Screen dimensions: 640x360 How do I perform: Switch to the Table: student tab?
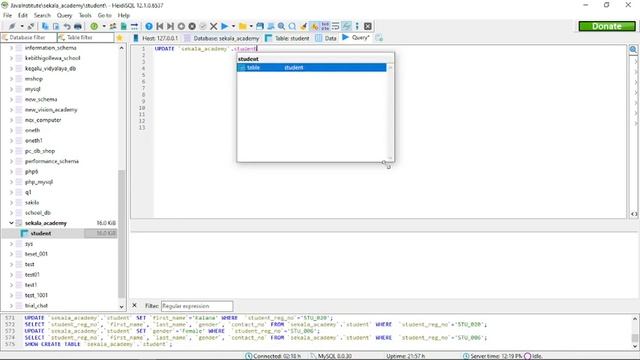287,38
